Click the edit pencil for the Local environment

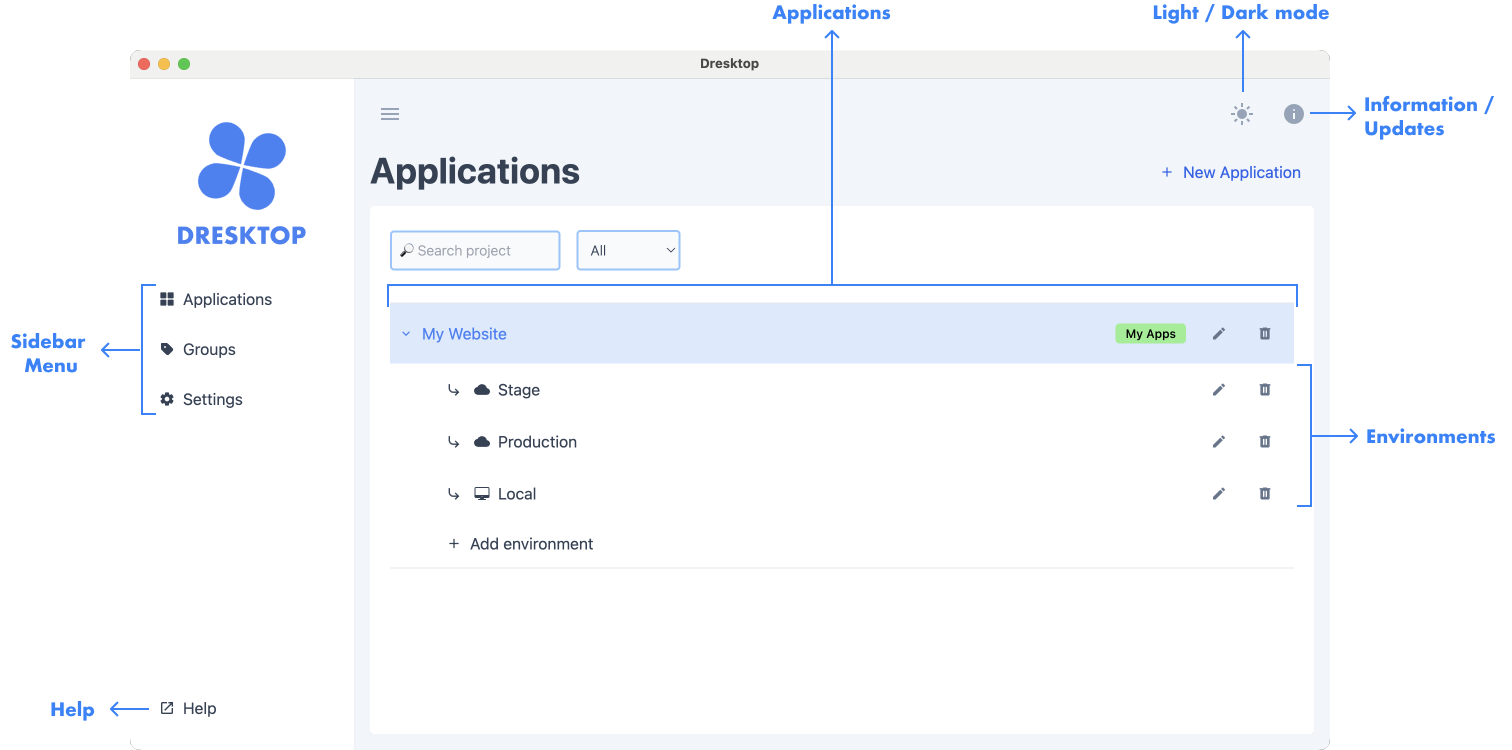tap(1218, 493)
